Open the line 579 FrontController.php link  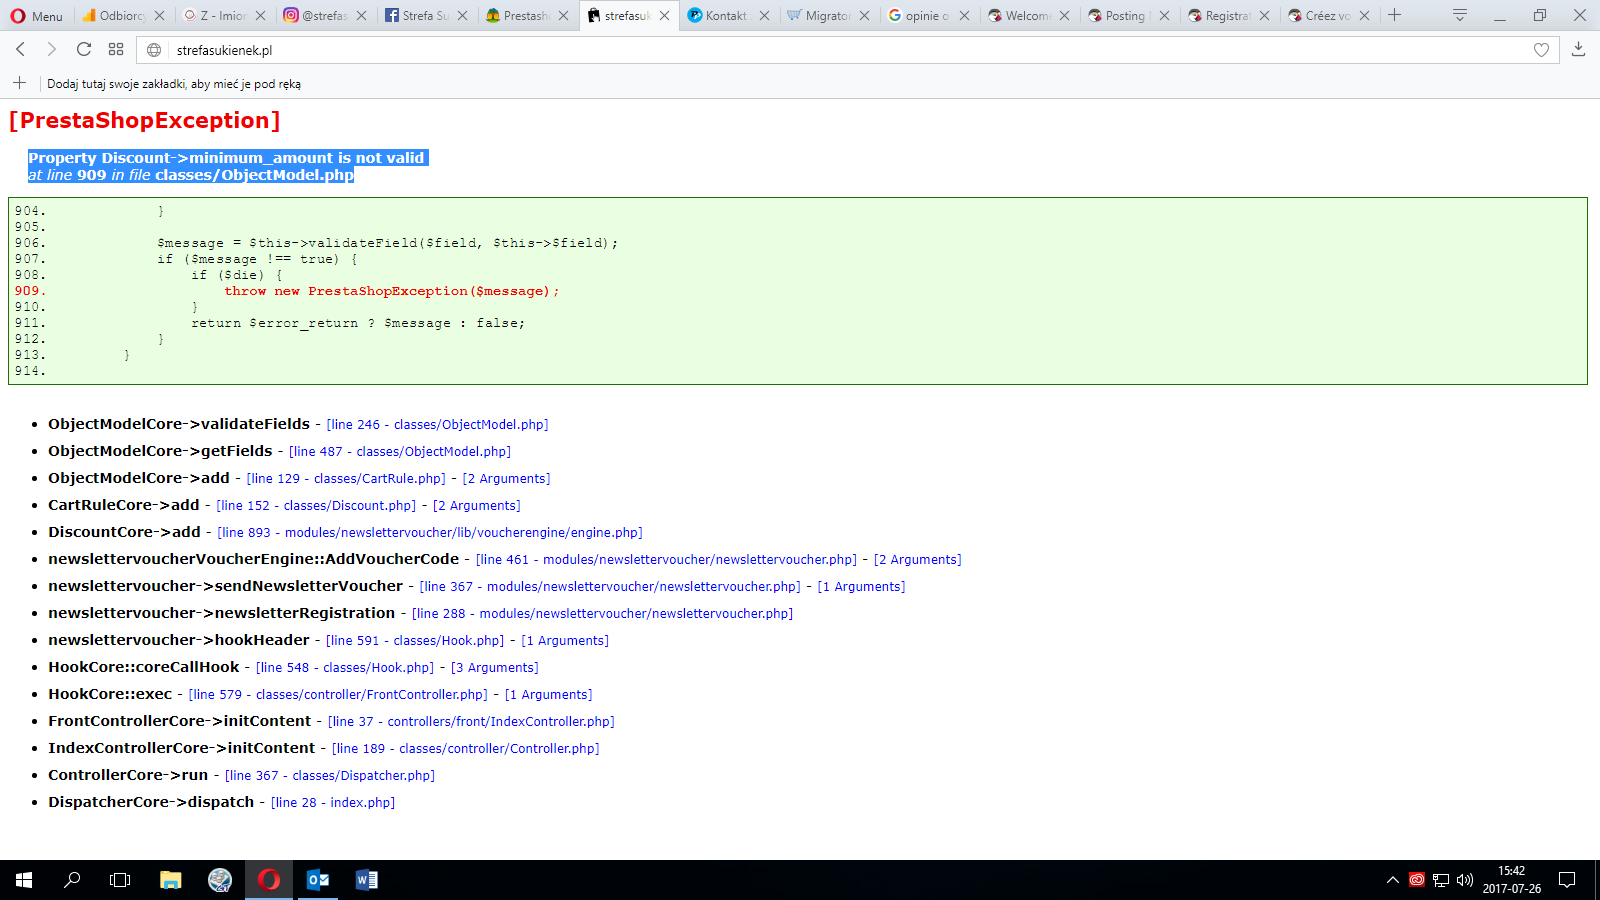click(x=338, y=695)
